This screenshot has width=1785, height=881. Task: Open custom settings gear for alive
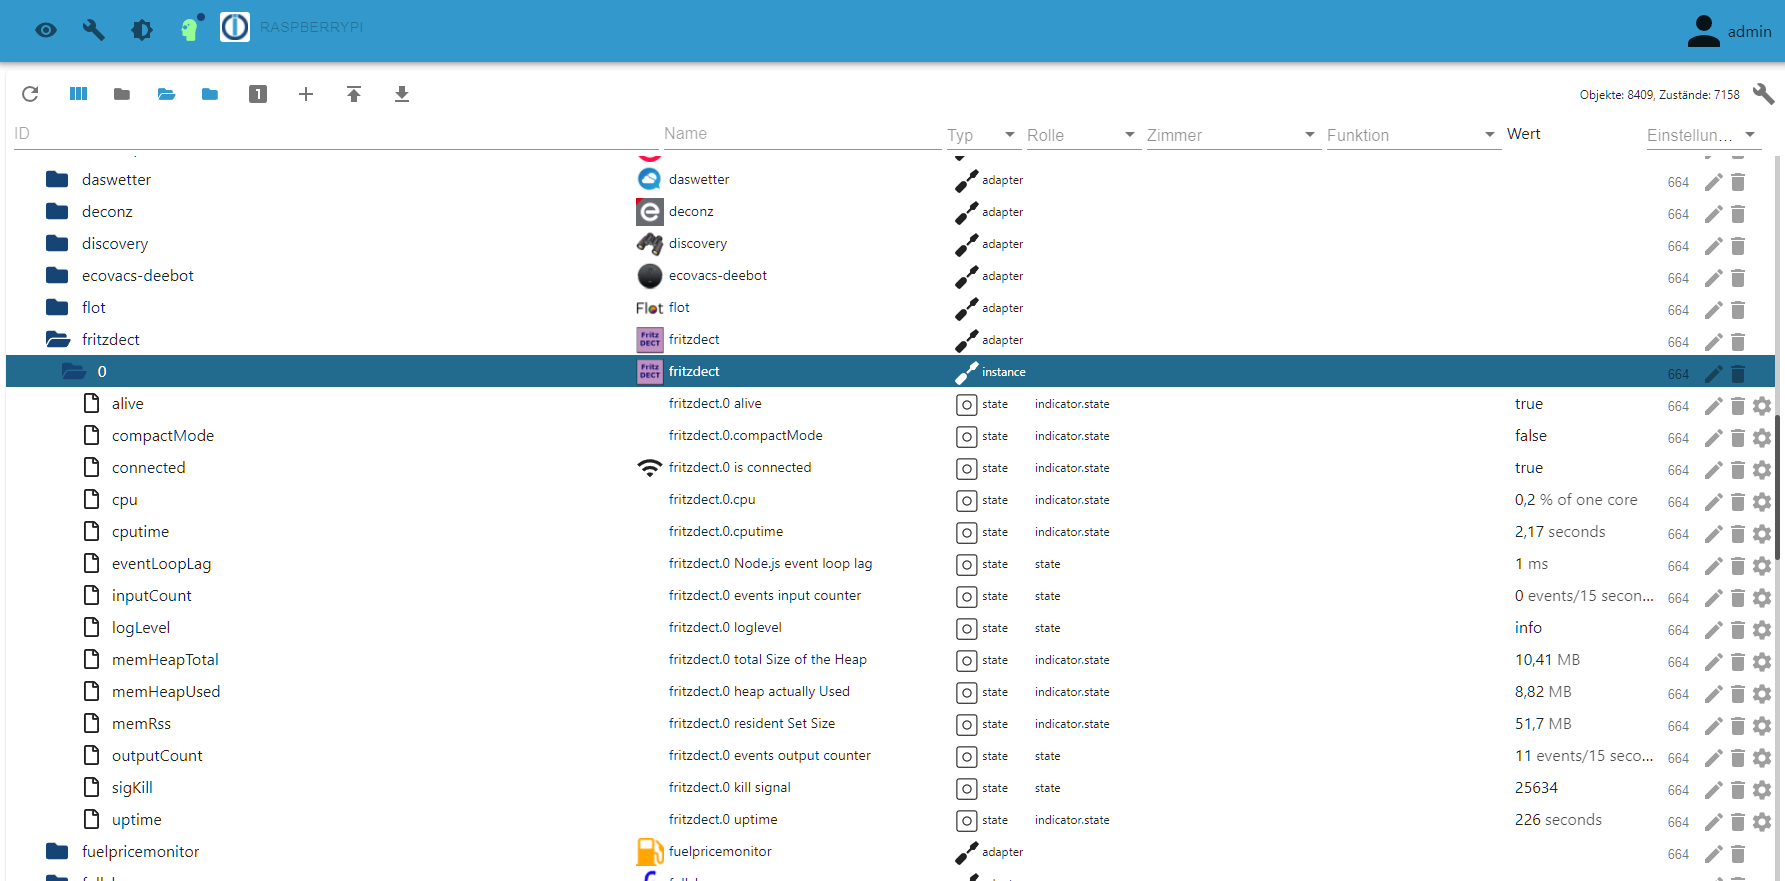coord(1762,406)
